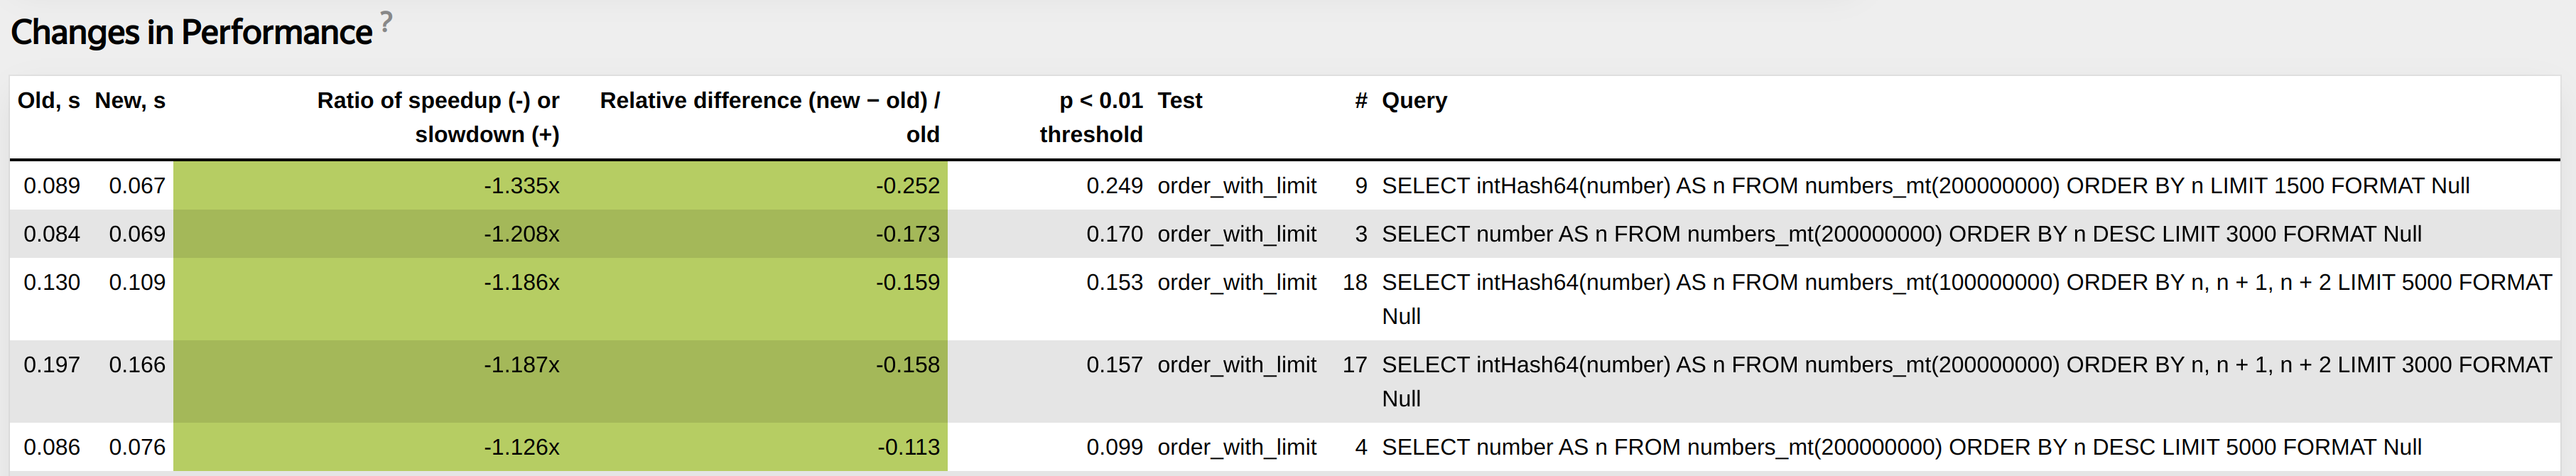
Task: Sort by the "Test" column header
Action: (1180, 101)
